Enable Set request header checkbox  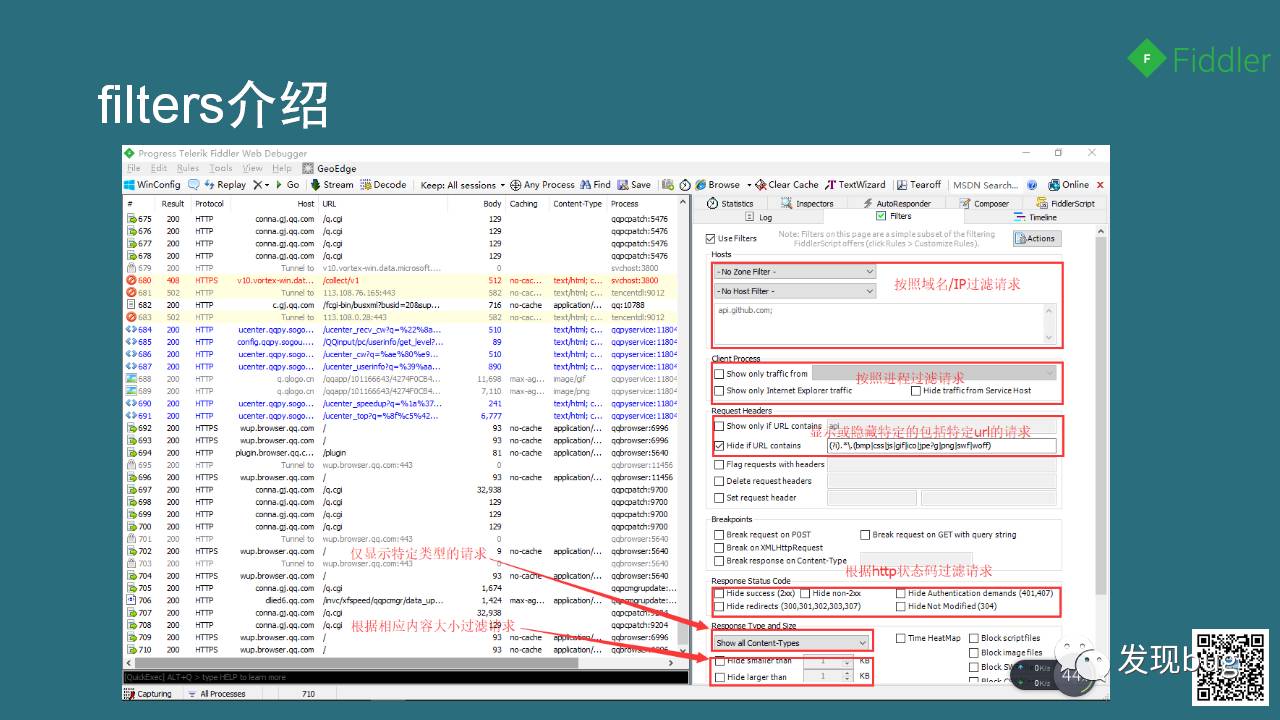(719, 497)
